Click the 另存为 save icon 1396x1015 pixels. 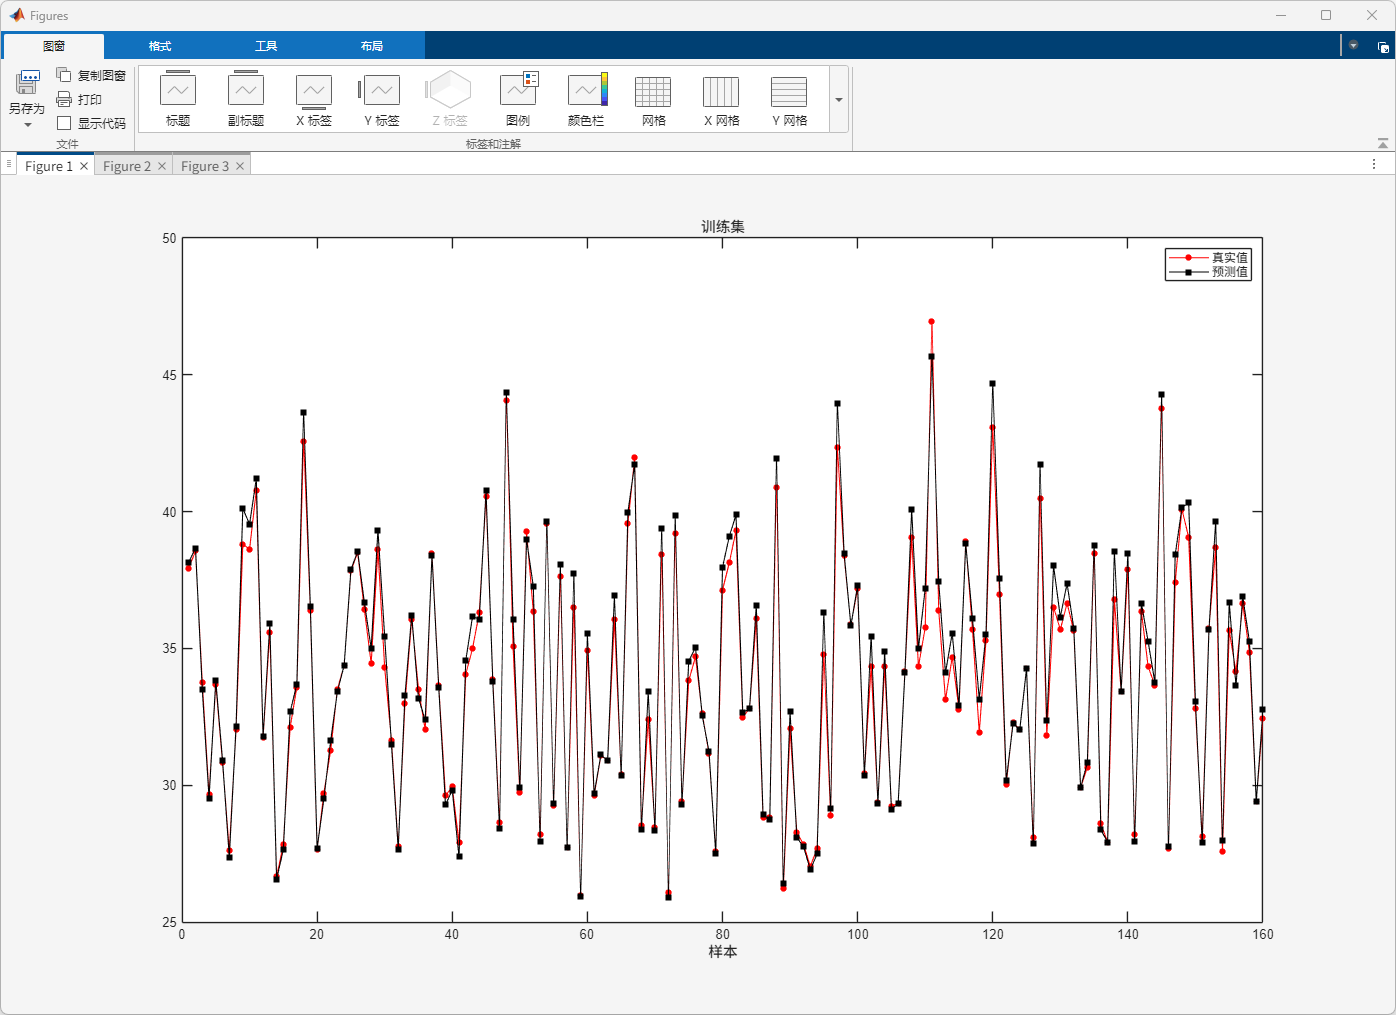pyautogui.click(x=27, y=82)
